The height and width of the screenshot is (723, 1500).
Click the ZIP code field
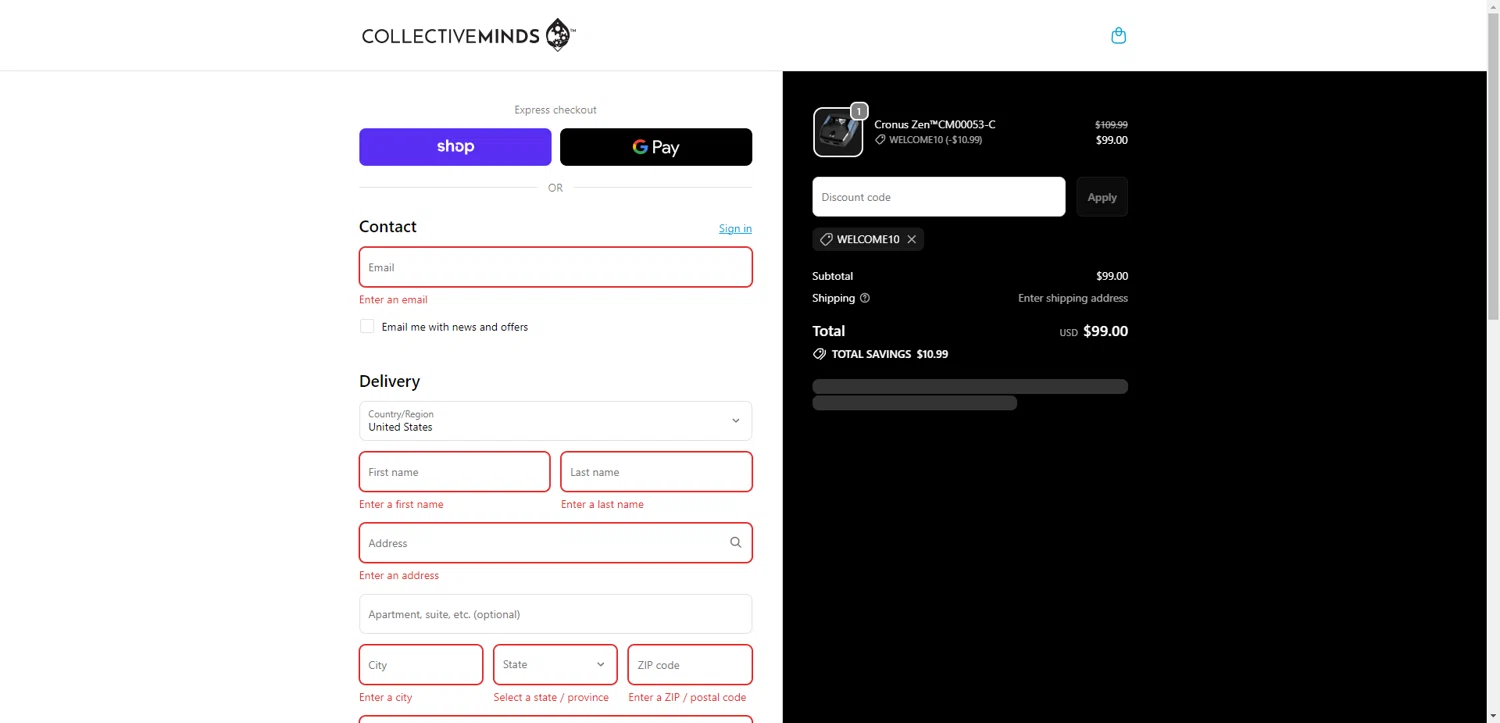coord(690,665)
